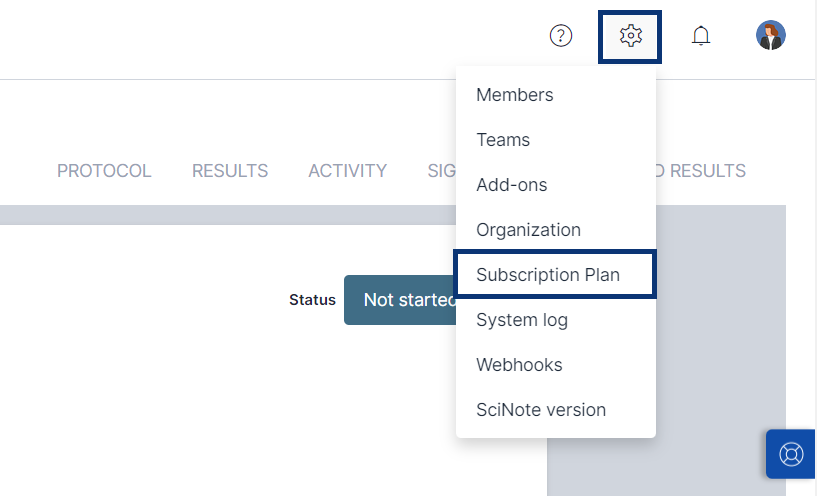817x496 pixels.
Task: Open the help question mark icon
Action: point(561,36)
